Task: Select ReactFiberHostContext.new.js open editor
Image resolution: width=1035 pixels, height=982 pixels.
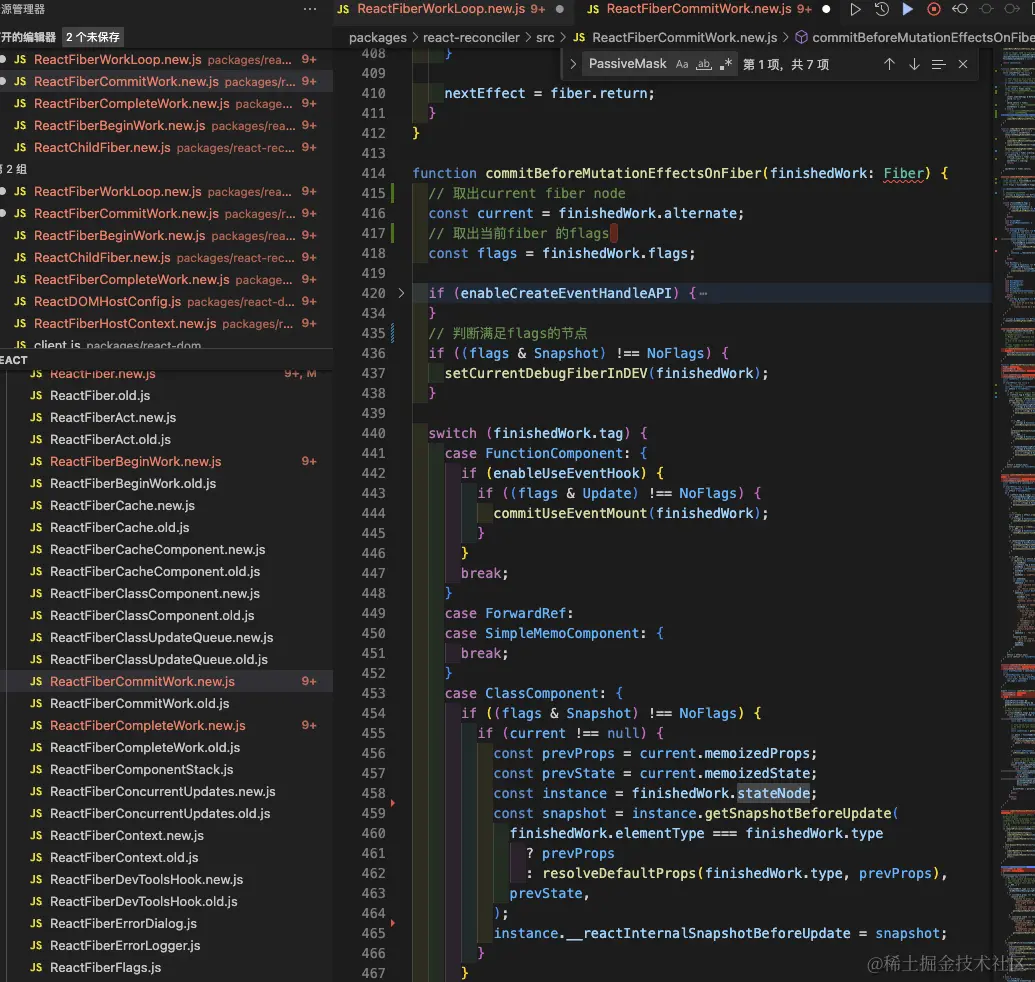Action: click(166, 323)
